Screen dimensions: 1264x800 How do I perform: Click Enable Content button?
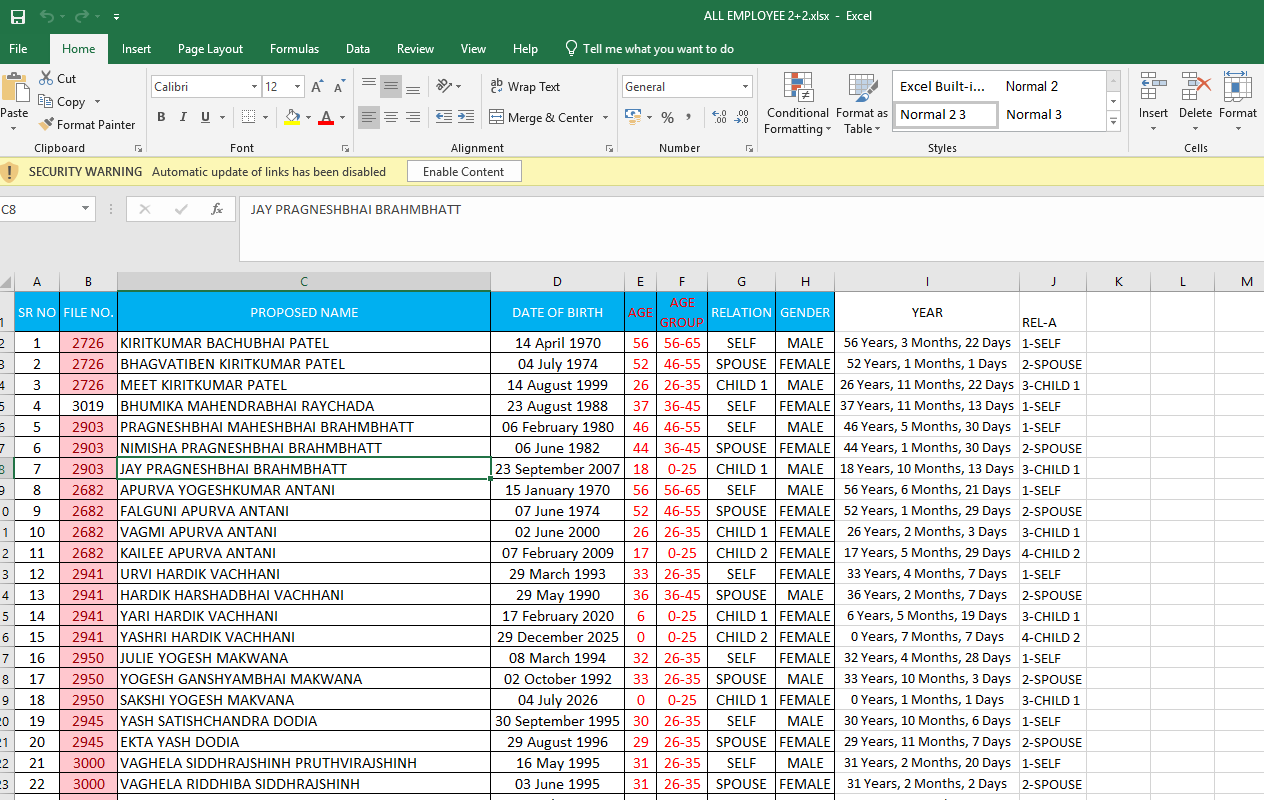click(464, 172)
